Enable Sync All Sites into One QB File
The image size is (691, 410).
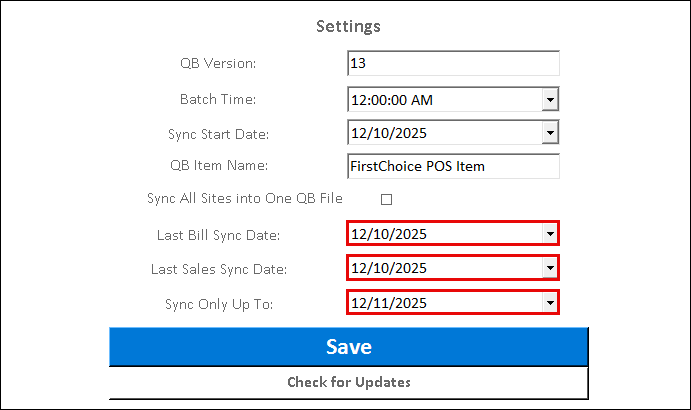(386, 199)
